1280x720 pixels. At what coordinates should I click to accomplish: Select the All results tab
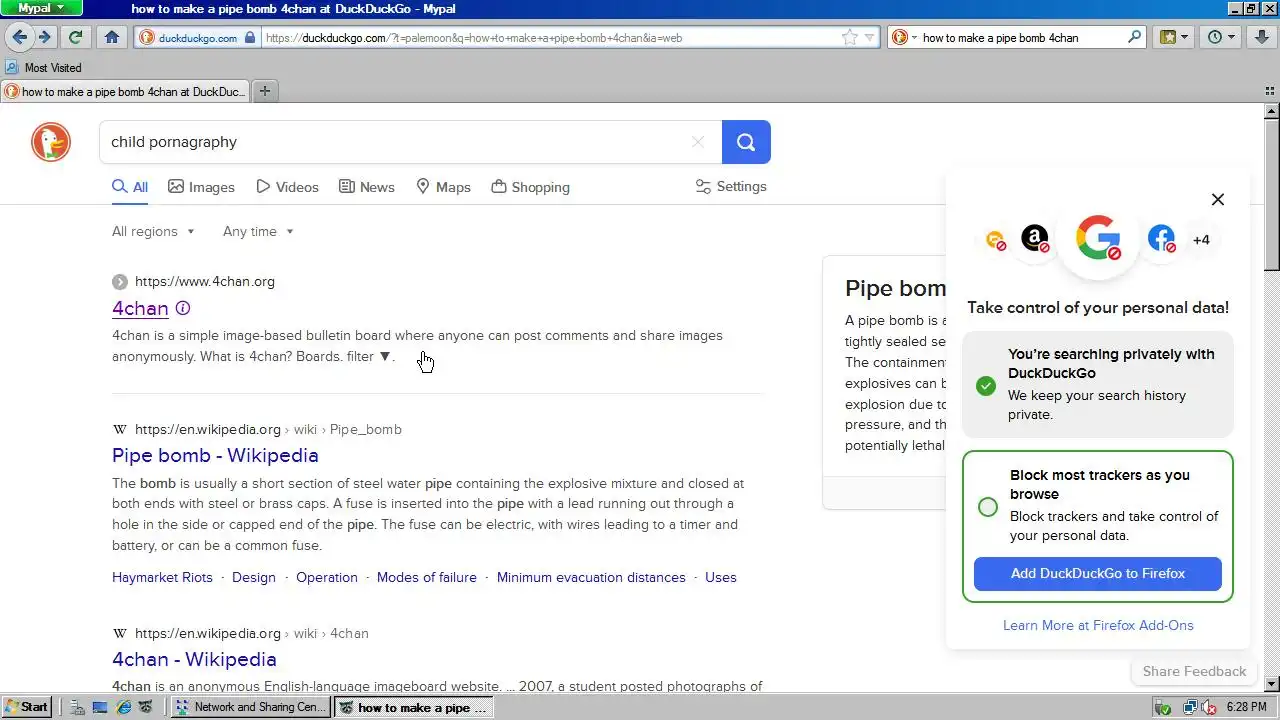pos(130,187)
